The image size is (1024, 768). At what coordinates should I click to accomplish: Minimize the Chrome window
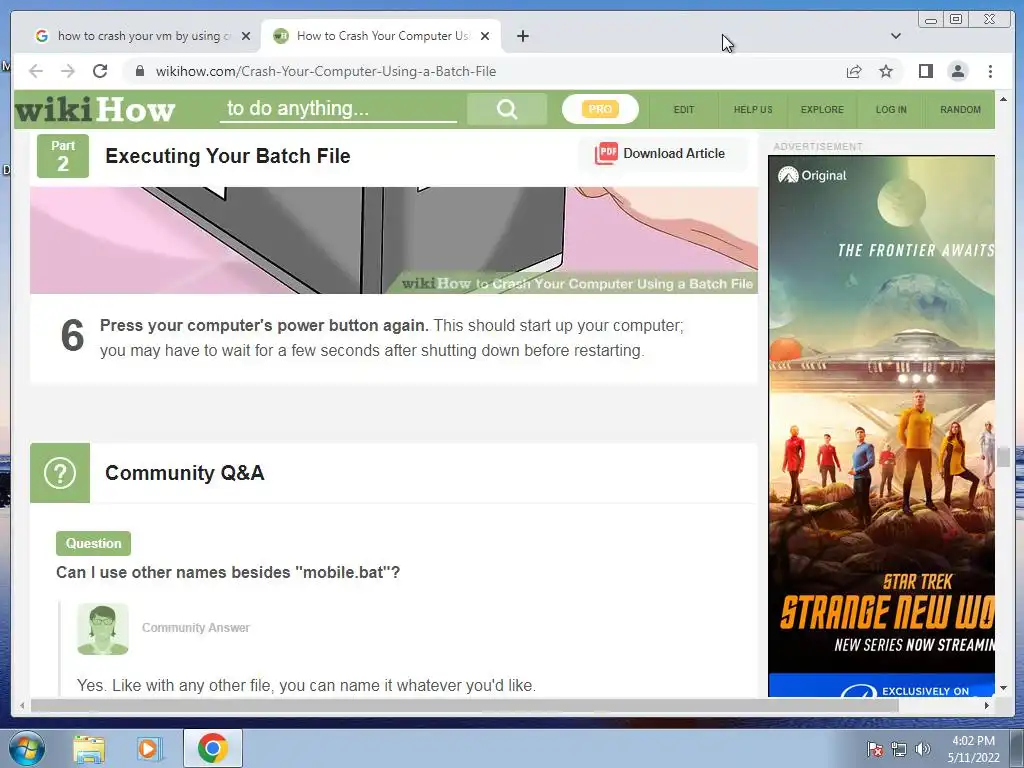tap(931, 20)
